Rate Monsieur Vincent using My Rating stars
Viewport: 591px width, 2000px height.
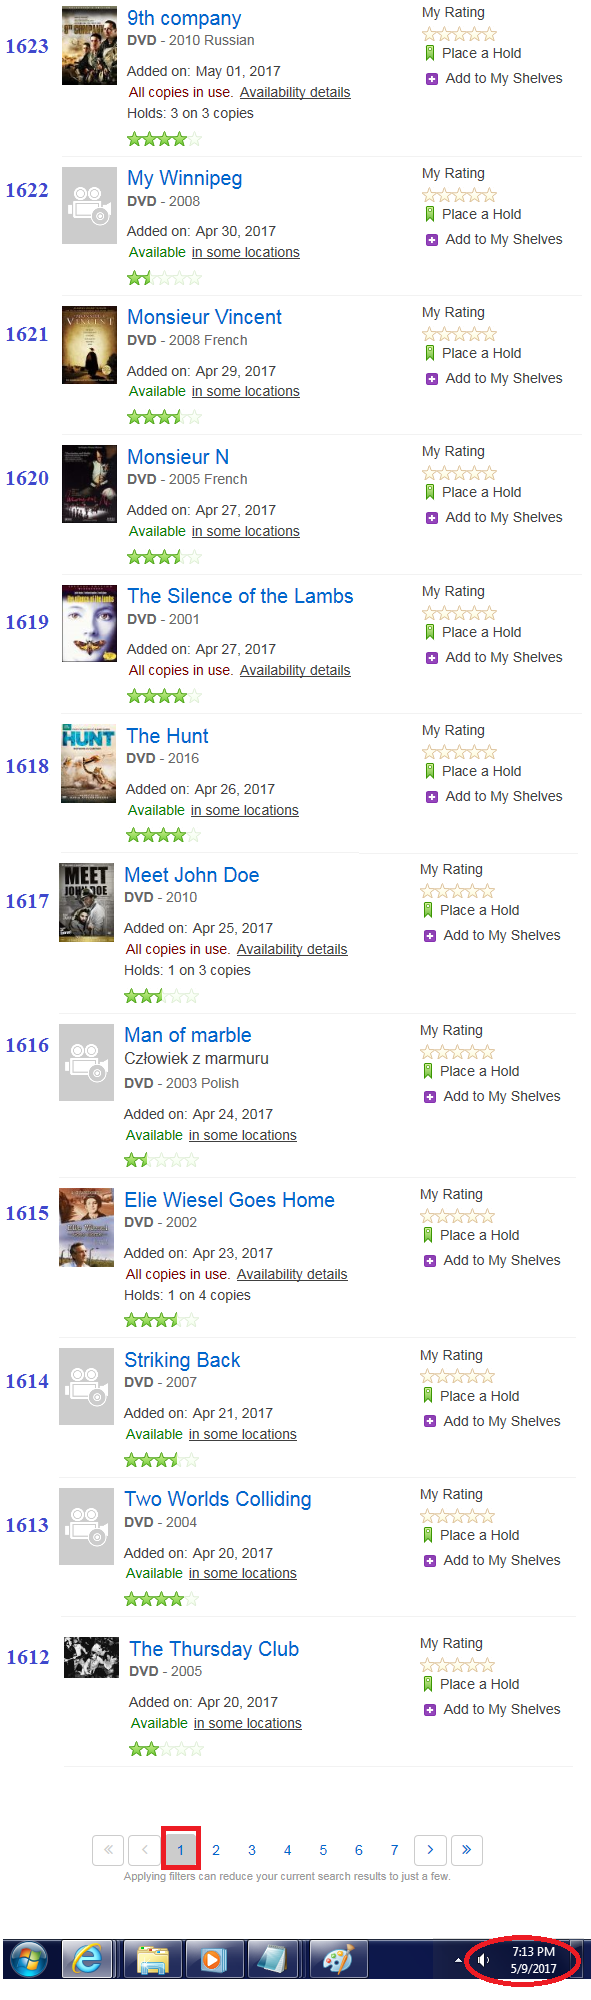tap(459, 334)
